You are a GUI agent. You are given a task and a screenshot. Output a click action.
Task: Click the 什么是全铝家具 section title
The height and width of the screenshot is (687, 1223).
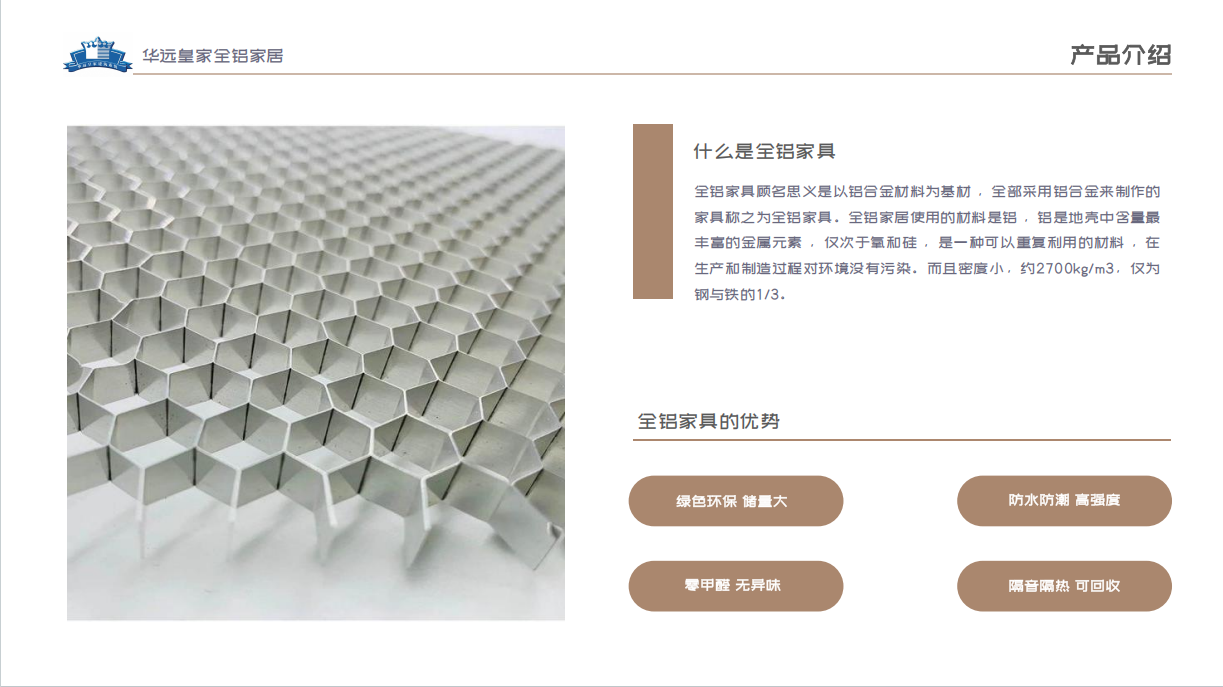(x=764, y=152)
